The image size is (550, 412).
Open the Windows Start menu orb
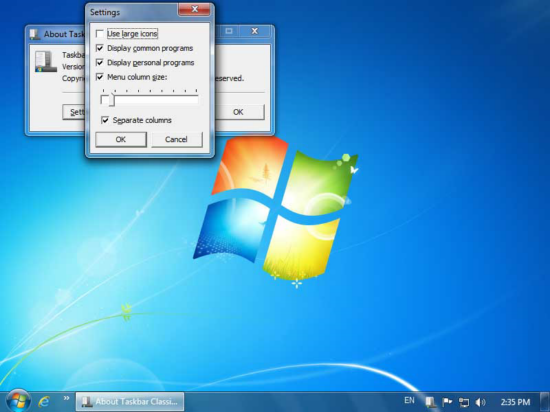point(18,401)
